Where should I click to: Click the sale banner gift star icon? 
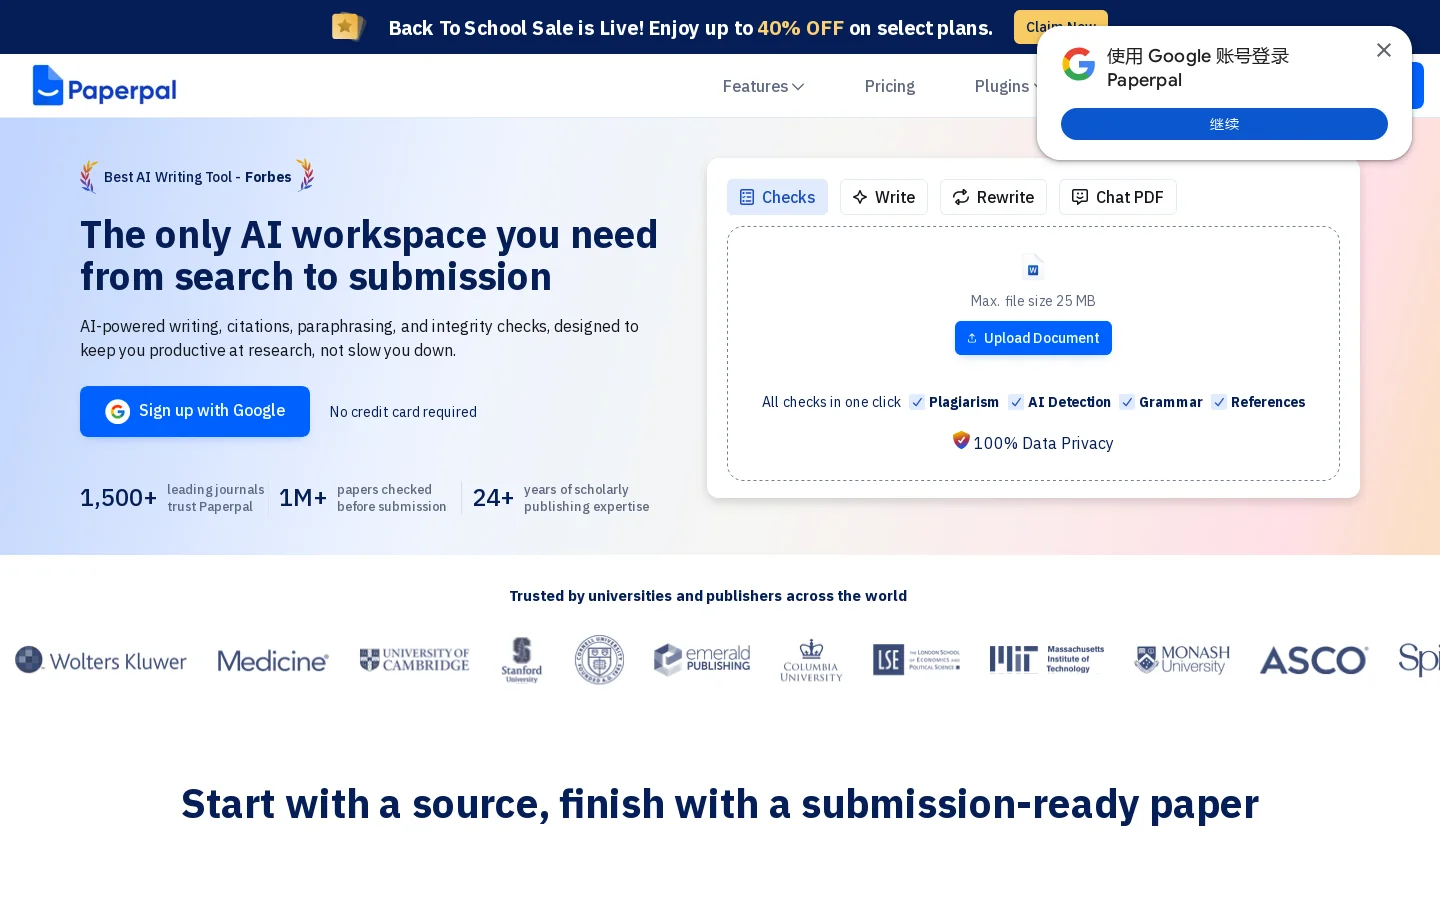[348, 27]
